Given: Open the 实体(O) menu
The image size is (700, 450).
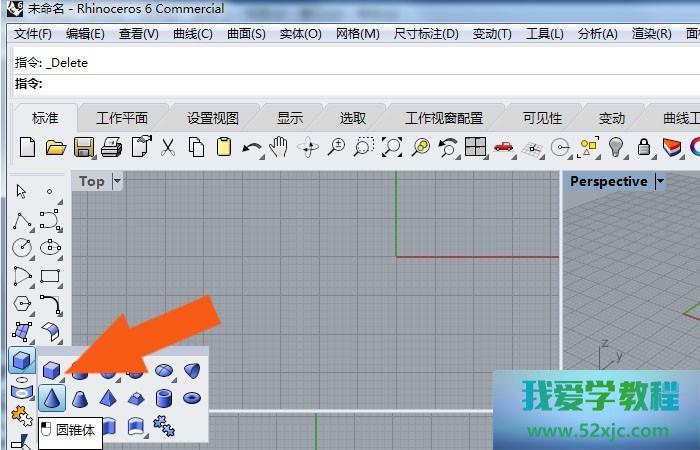Looking at the screenshot, I should [300, 33].
